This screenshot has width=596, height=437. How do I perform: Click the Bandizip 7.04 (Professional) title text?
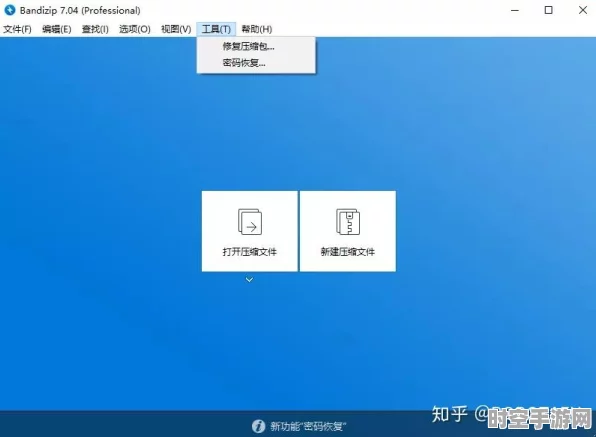tap(80, 11)
